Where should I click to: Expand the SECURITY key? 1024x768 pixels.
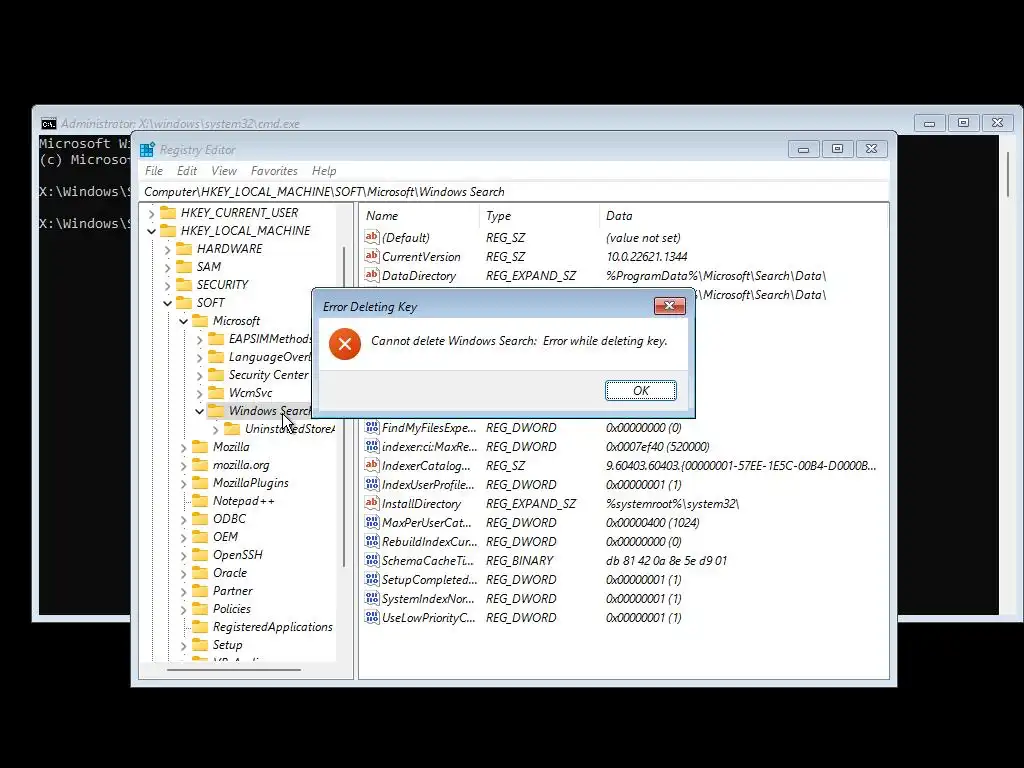pyautogui.click(x=168, y=285)
